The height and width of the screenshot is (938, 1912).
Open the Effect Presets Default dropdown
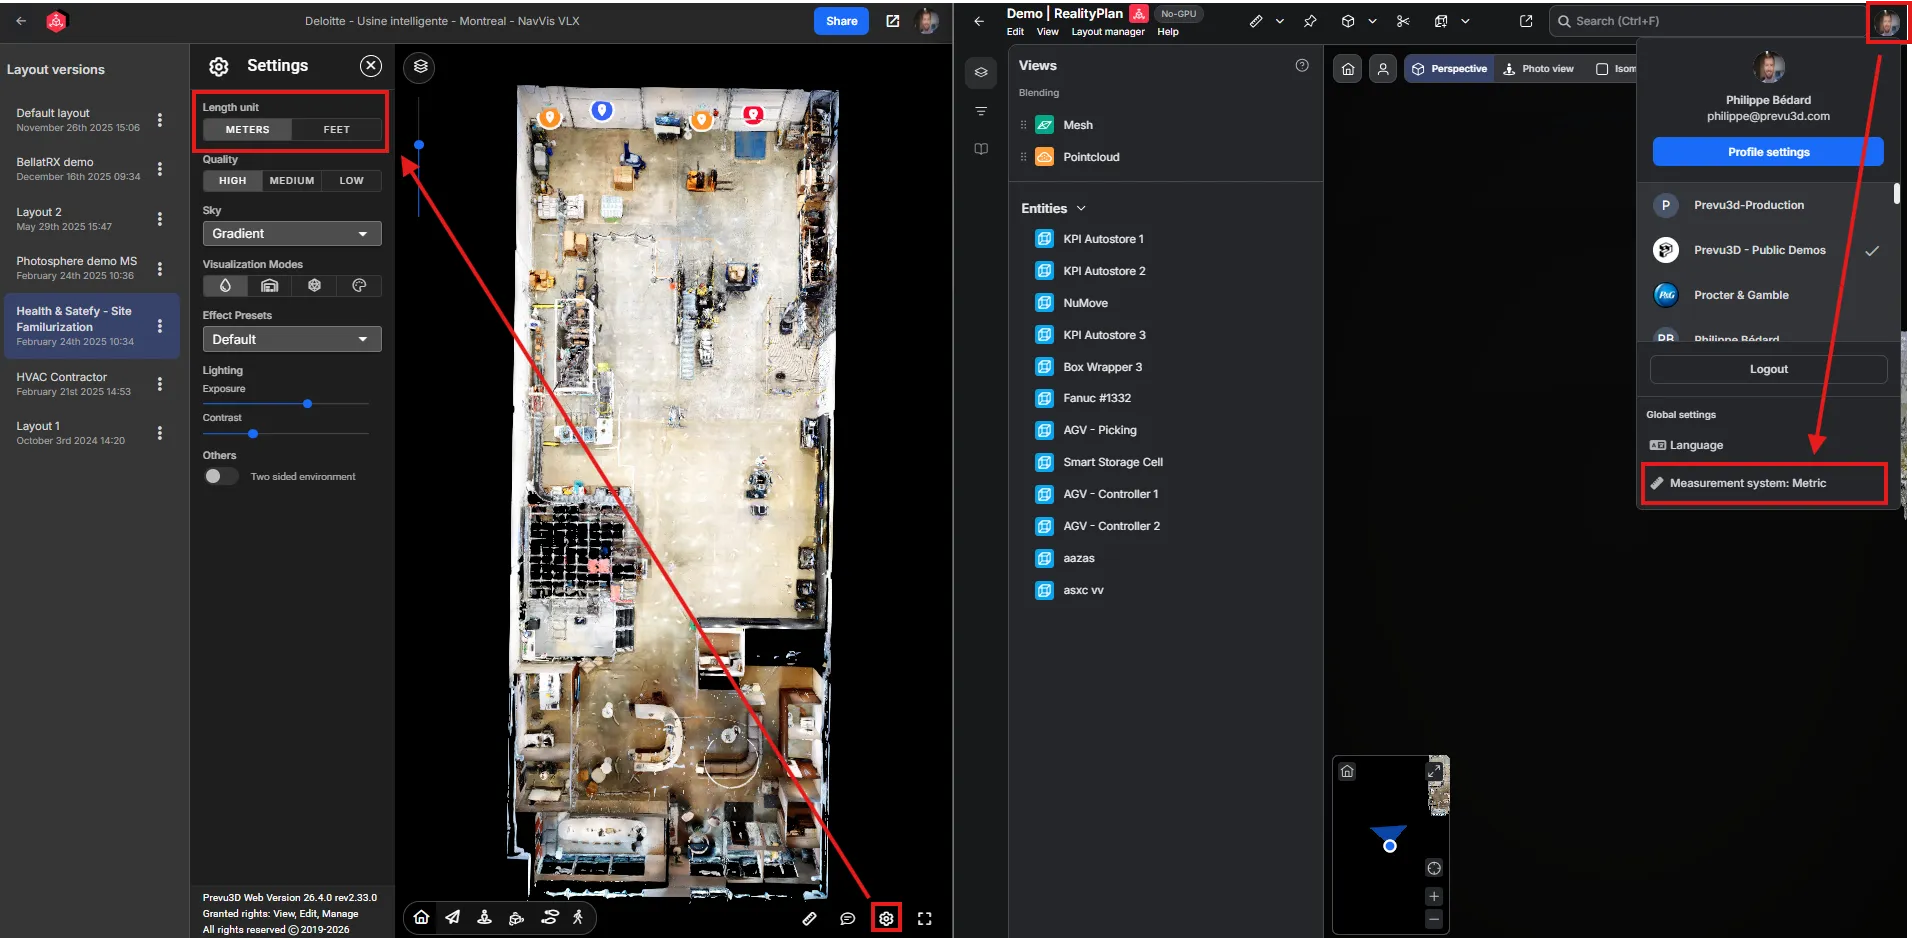point(292,339)
